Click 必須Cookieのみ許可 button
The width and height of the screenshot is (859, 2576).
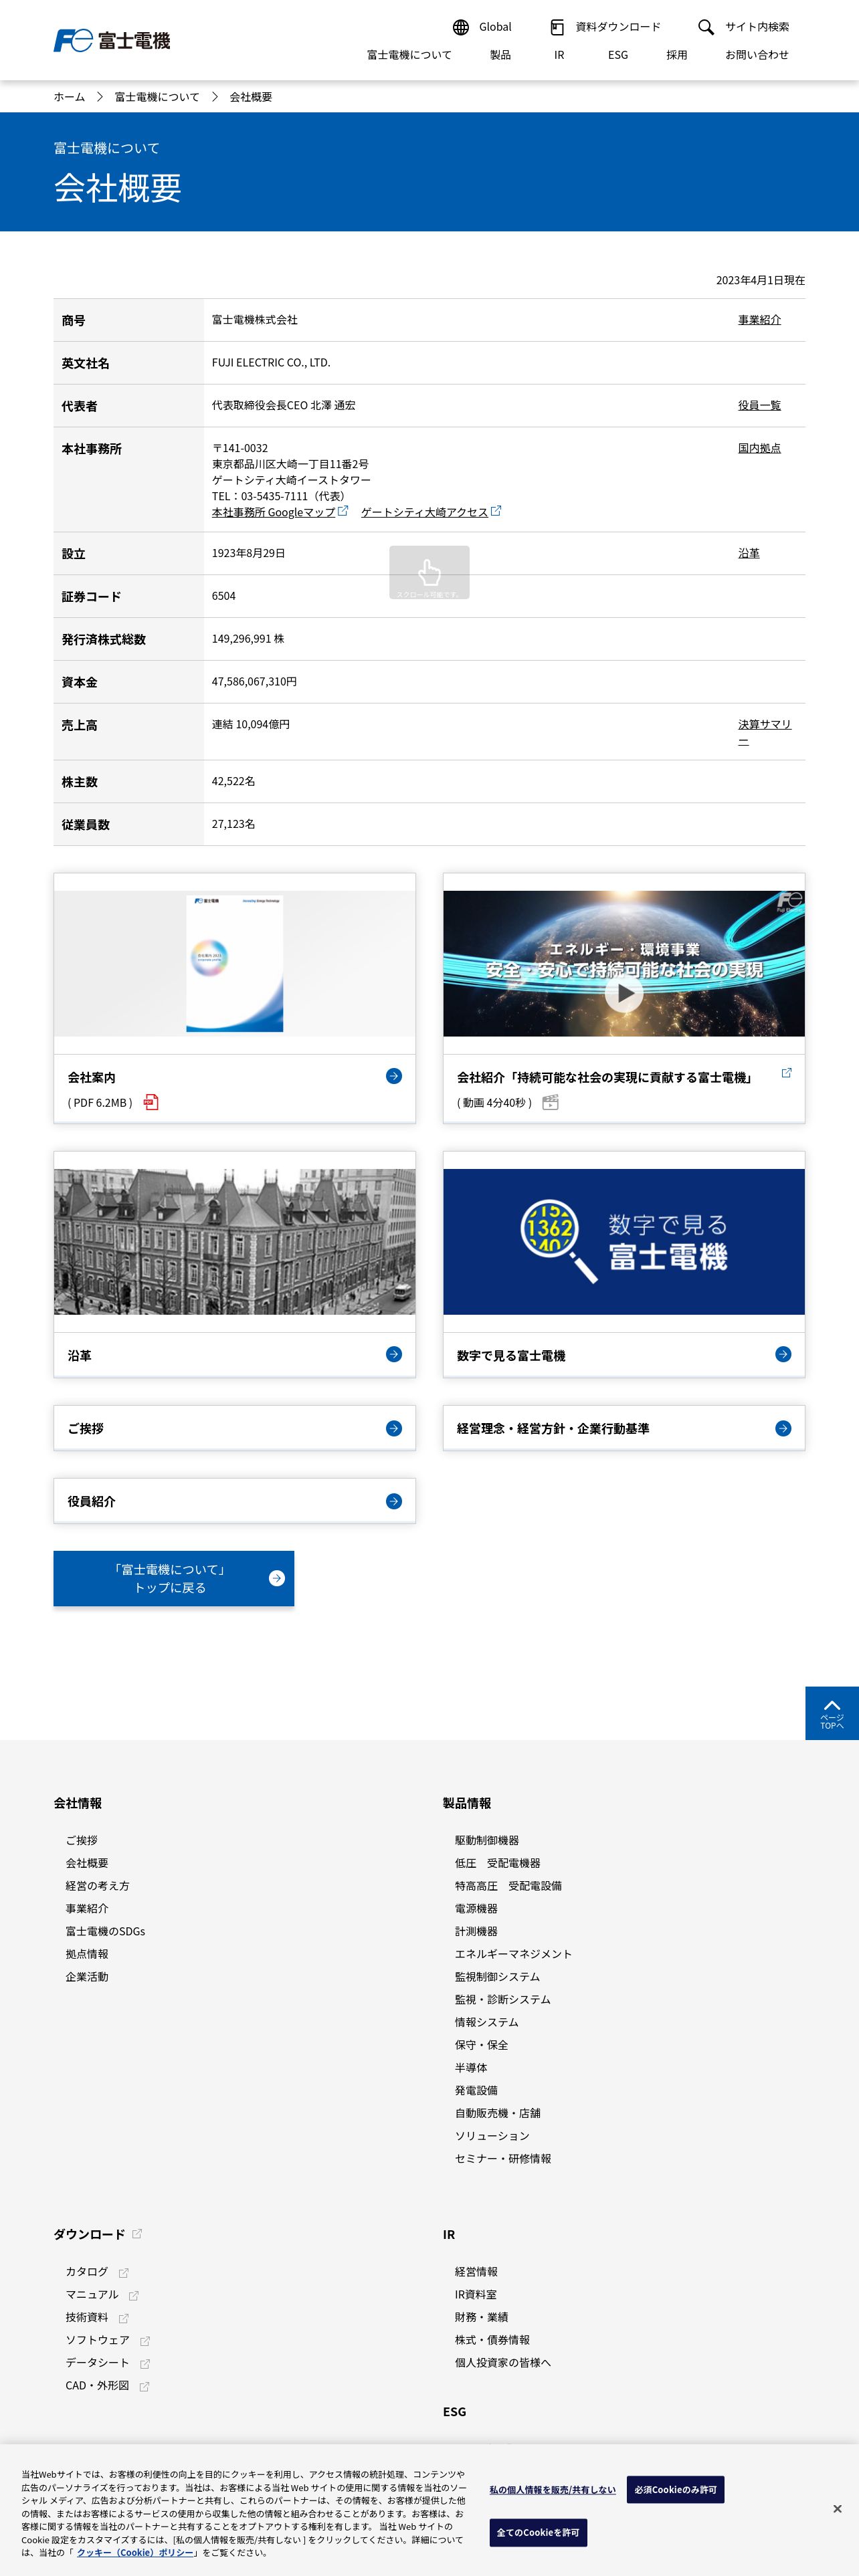(x=675, y=2489)
